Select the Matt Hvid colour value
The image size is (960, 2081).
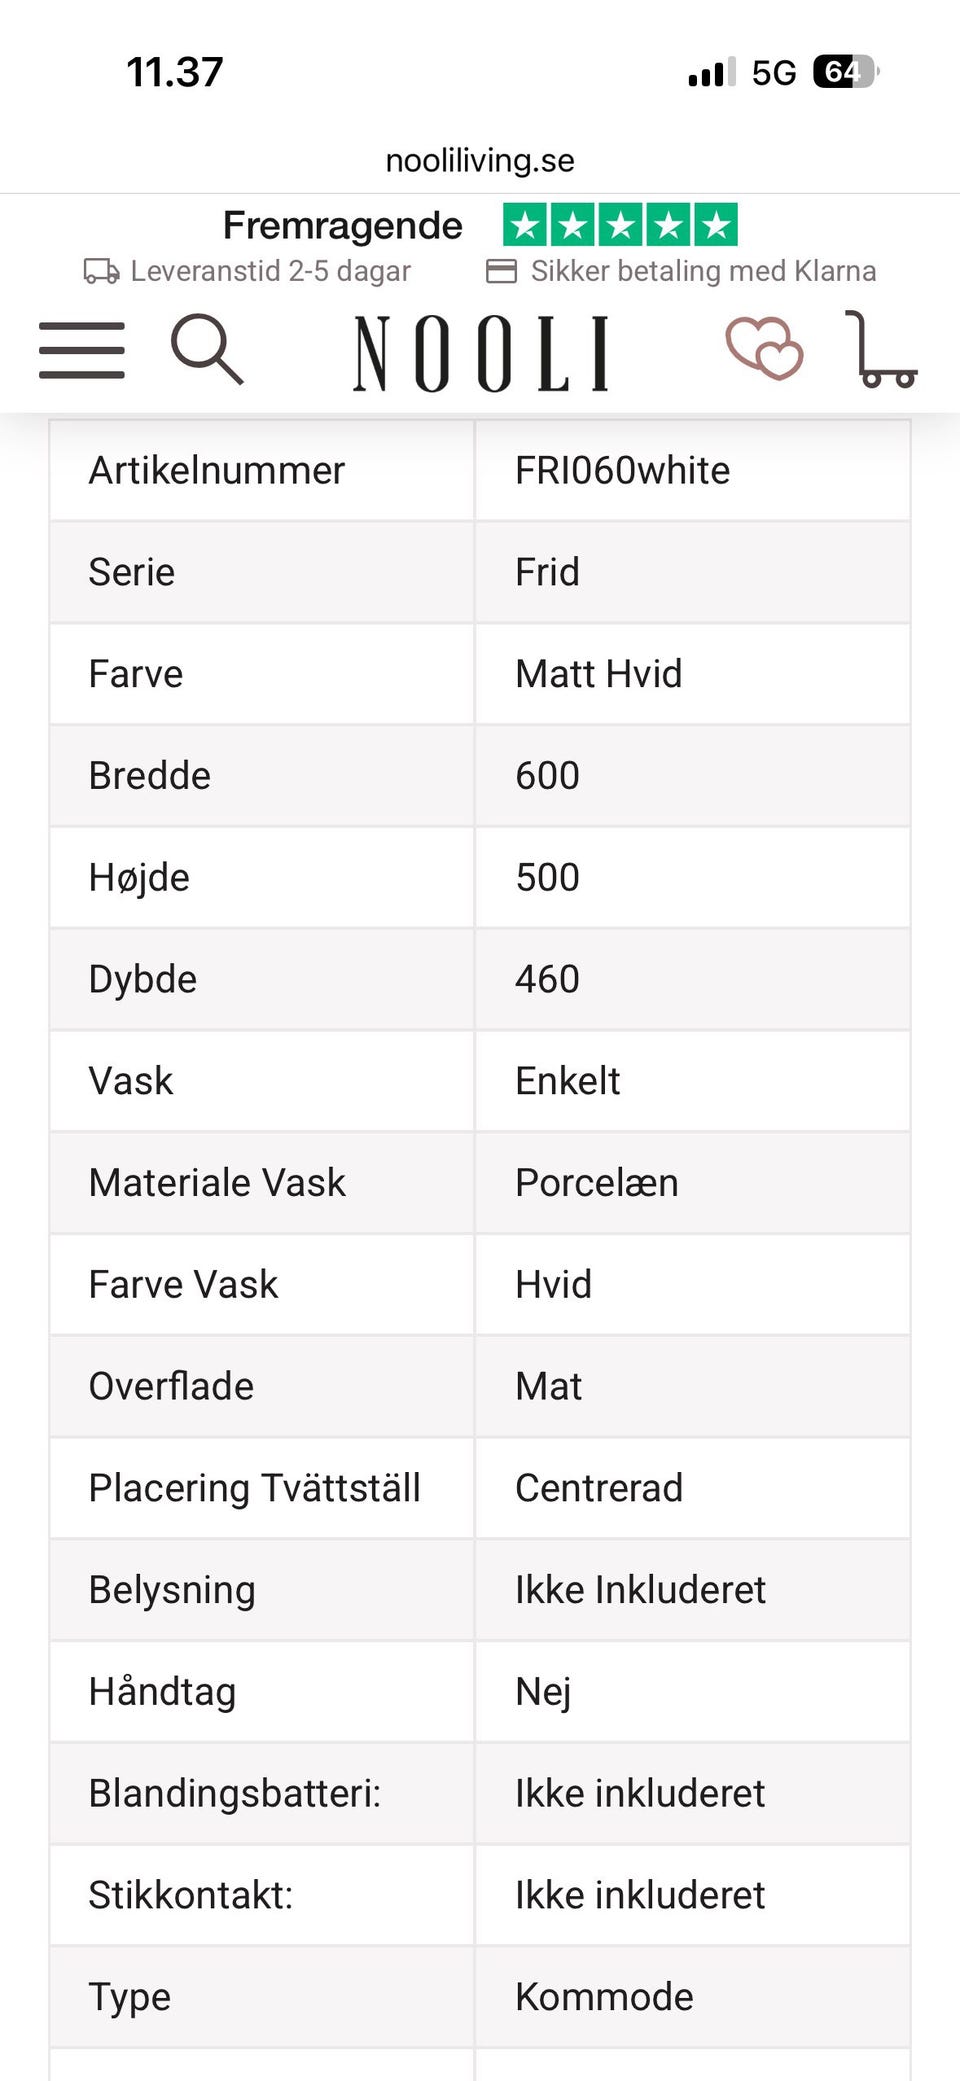pyautogui.click(x=598, y=674)
